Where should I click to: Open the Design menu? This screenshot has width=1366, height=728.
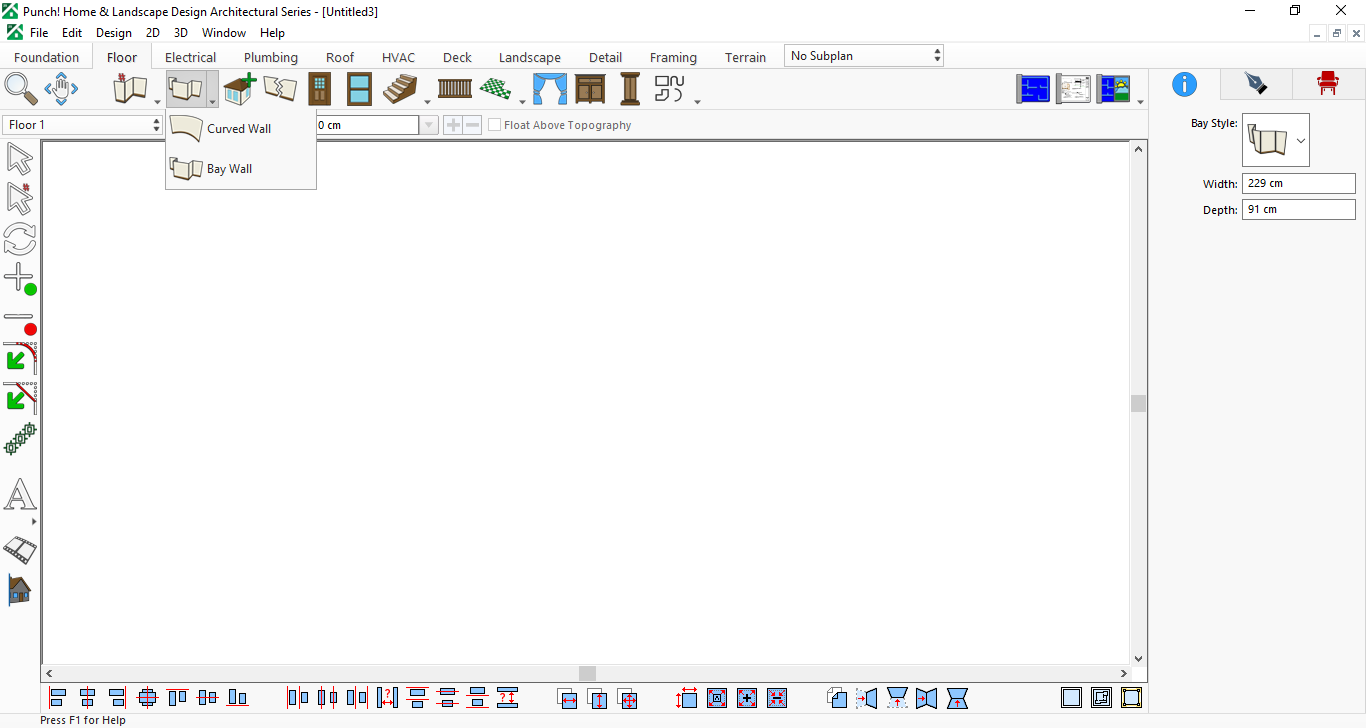coord(114,33)
